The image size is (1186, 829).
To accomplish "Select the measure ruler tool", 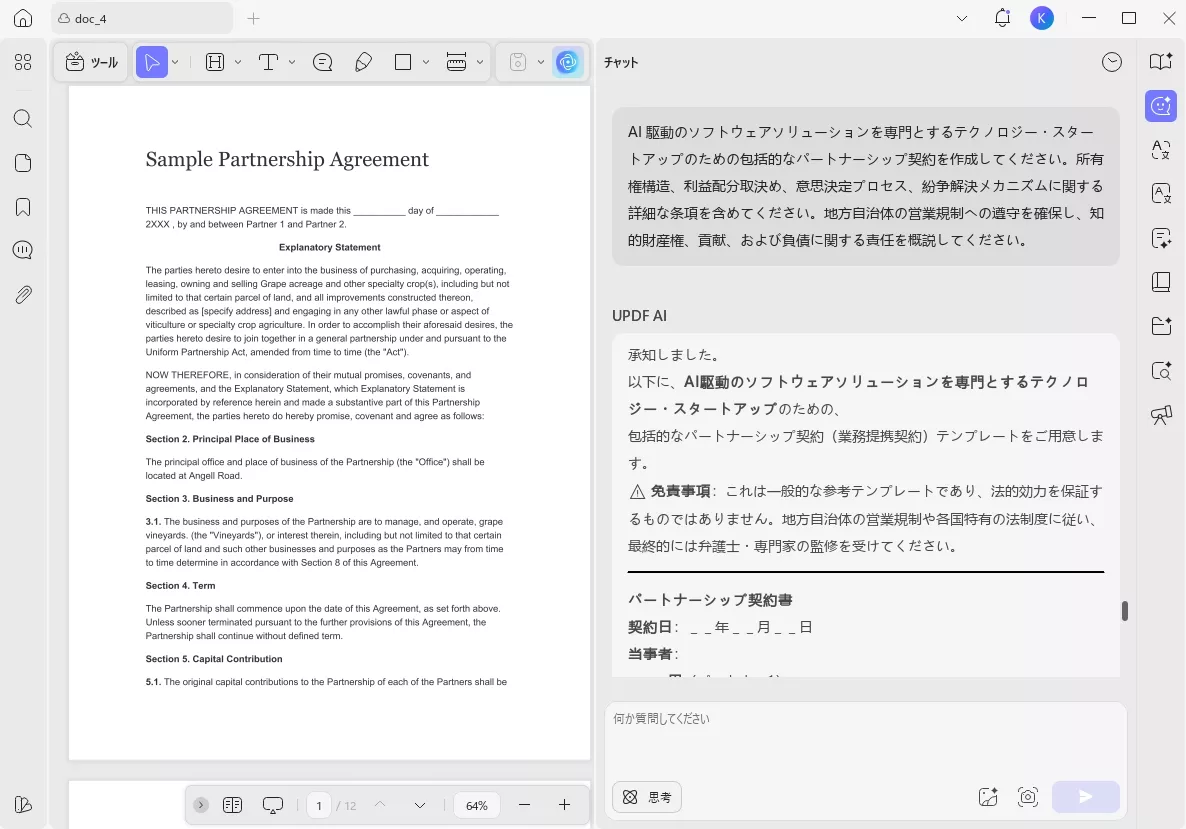I will 456,62.
